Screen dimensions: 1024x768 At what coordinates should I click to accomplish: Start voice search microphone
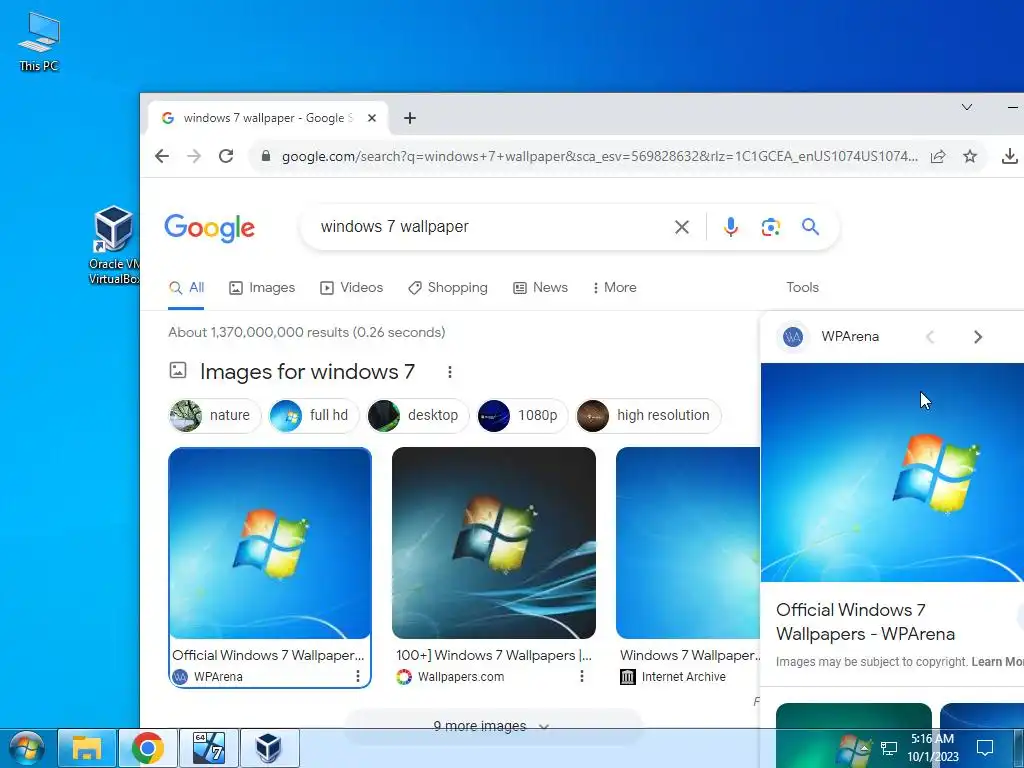point(731,227)
